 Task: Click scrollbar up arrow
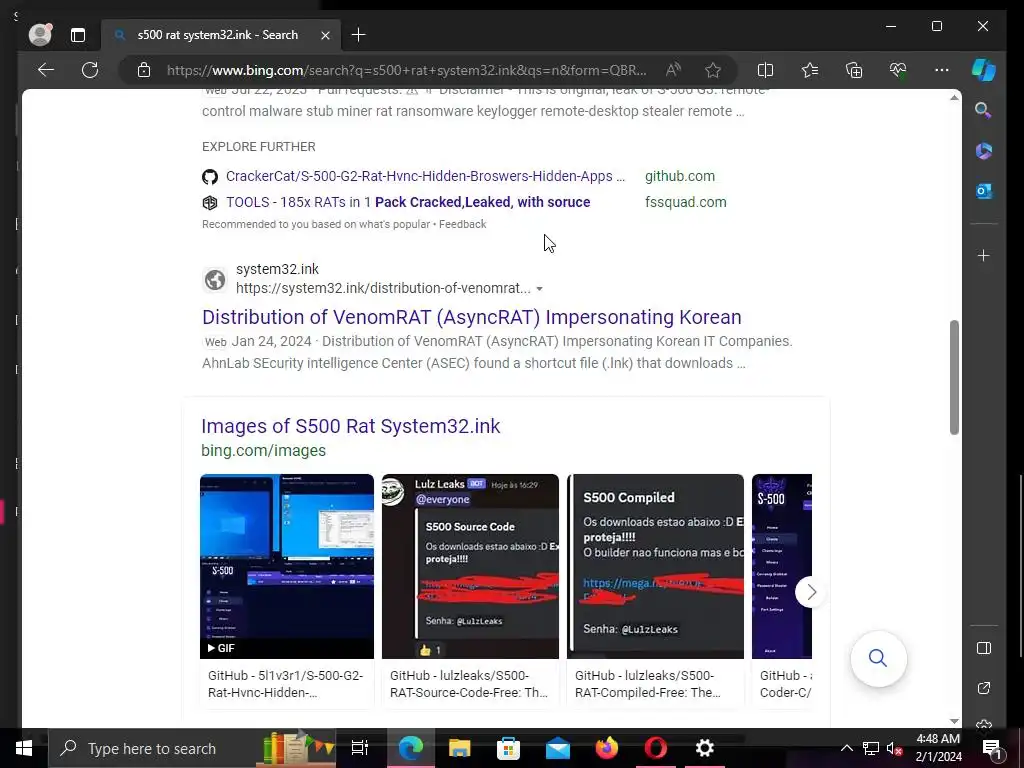click(954, 97)
